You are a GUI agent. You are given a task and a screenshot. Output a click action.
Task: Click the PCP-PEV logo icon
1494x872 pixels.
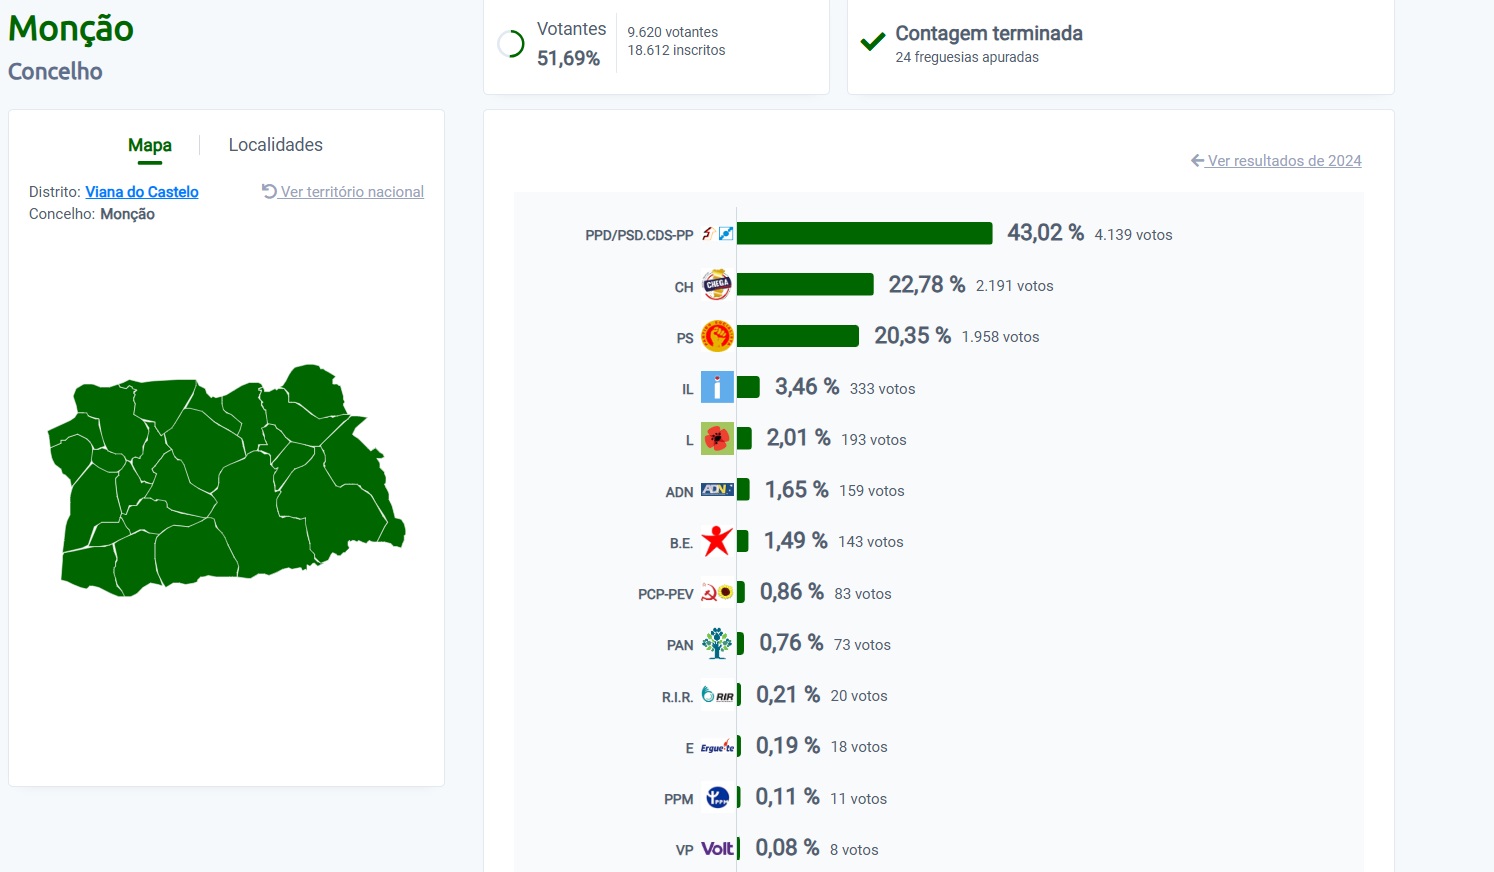tap(717, 592)
